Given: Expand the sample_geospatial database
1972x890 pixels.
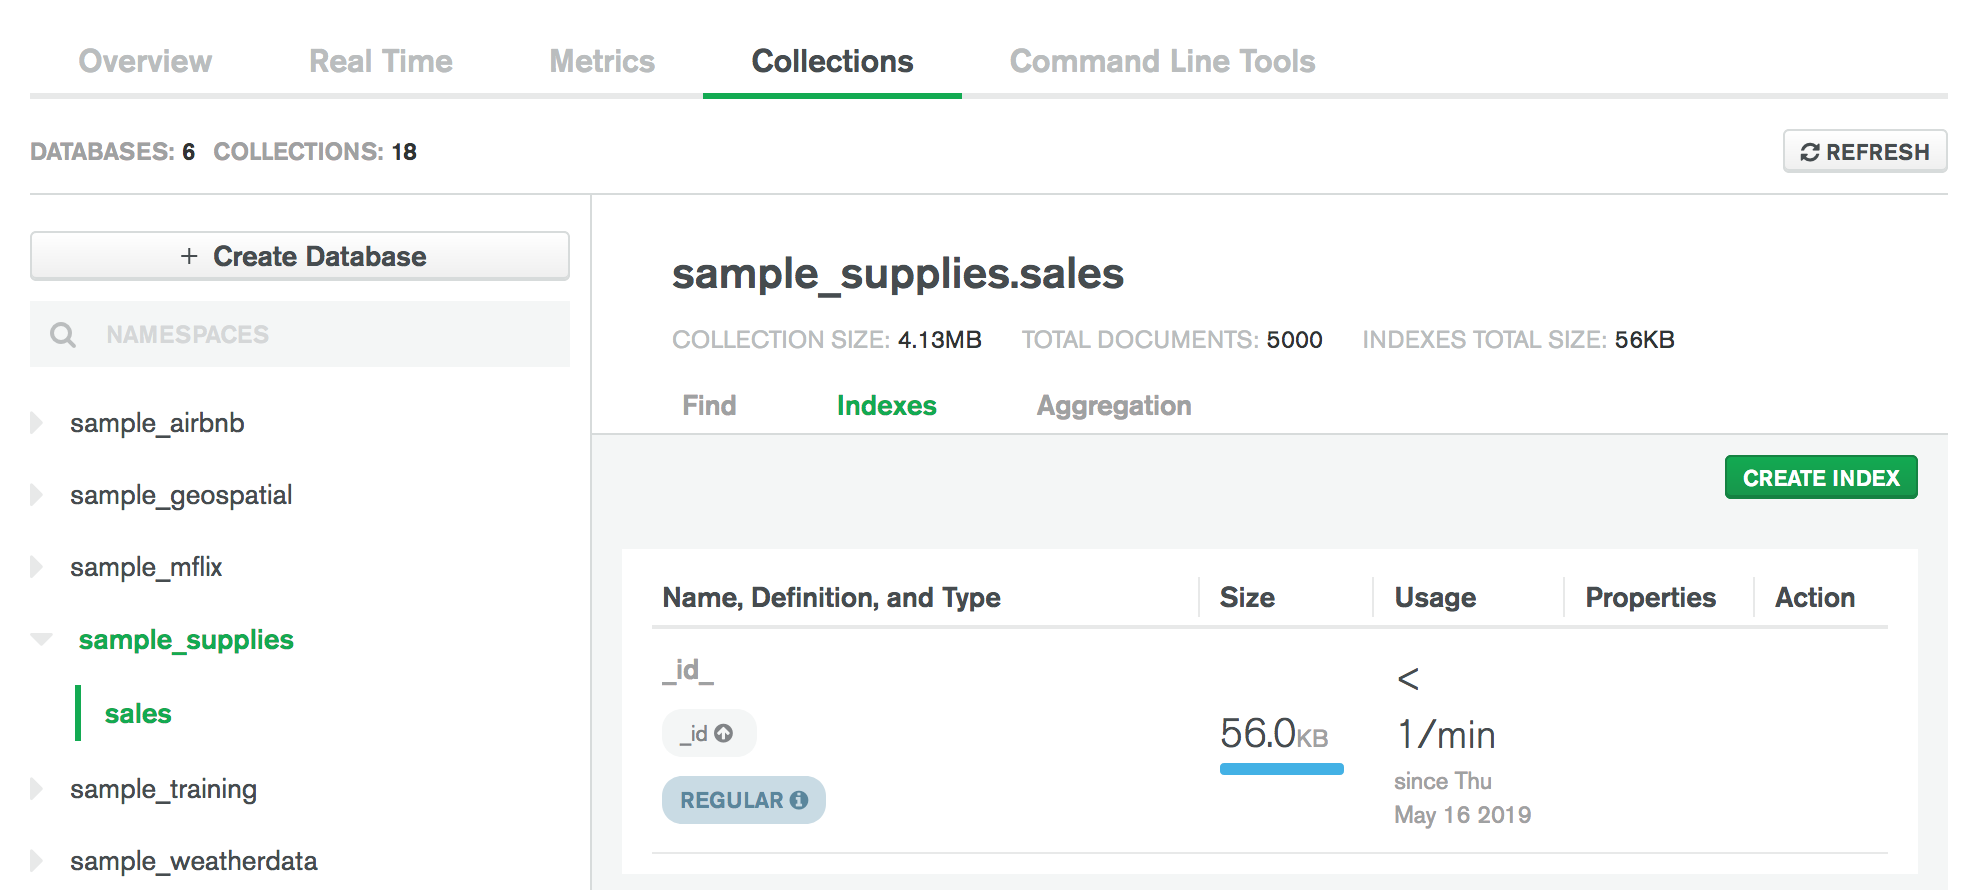Looking at the screenshot, I should (37, 495).
